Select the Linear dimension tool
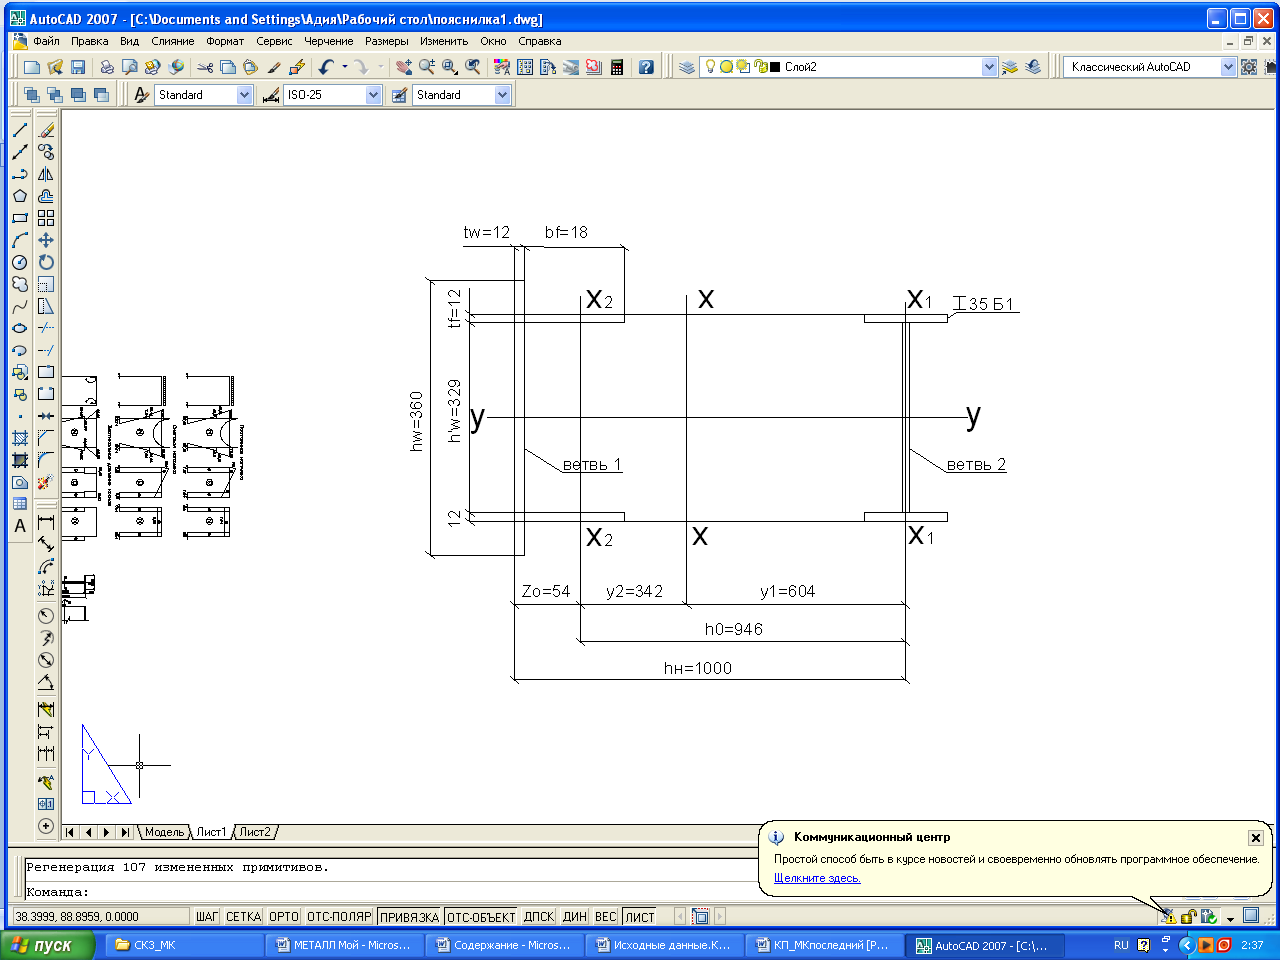 (x=46, y=522)
